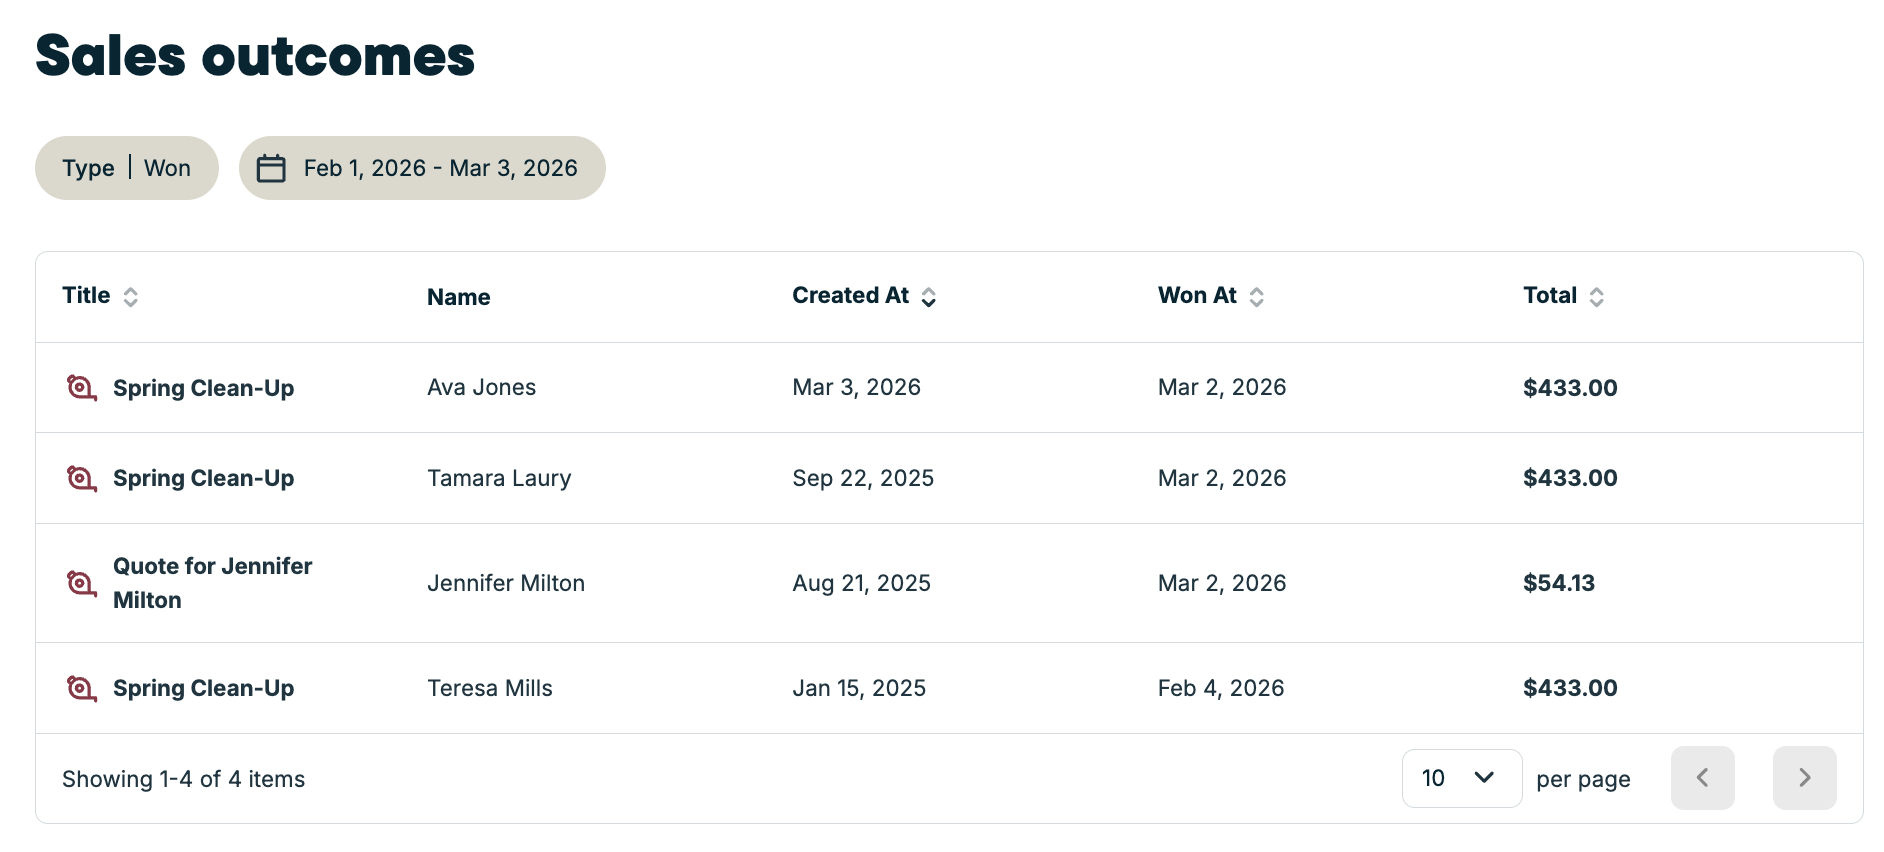Screen dimensions: 1884x852
Task: Open Teresa Mills's Spring Clean-Up quote title
Action: [203, 688]
